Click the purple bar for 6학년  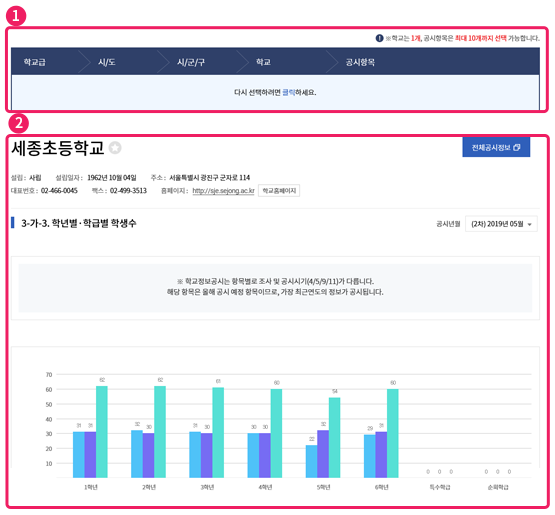(x=381, y=455)
